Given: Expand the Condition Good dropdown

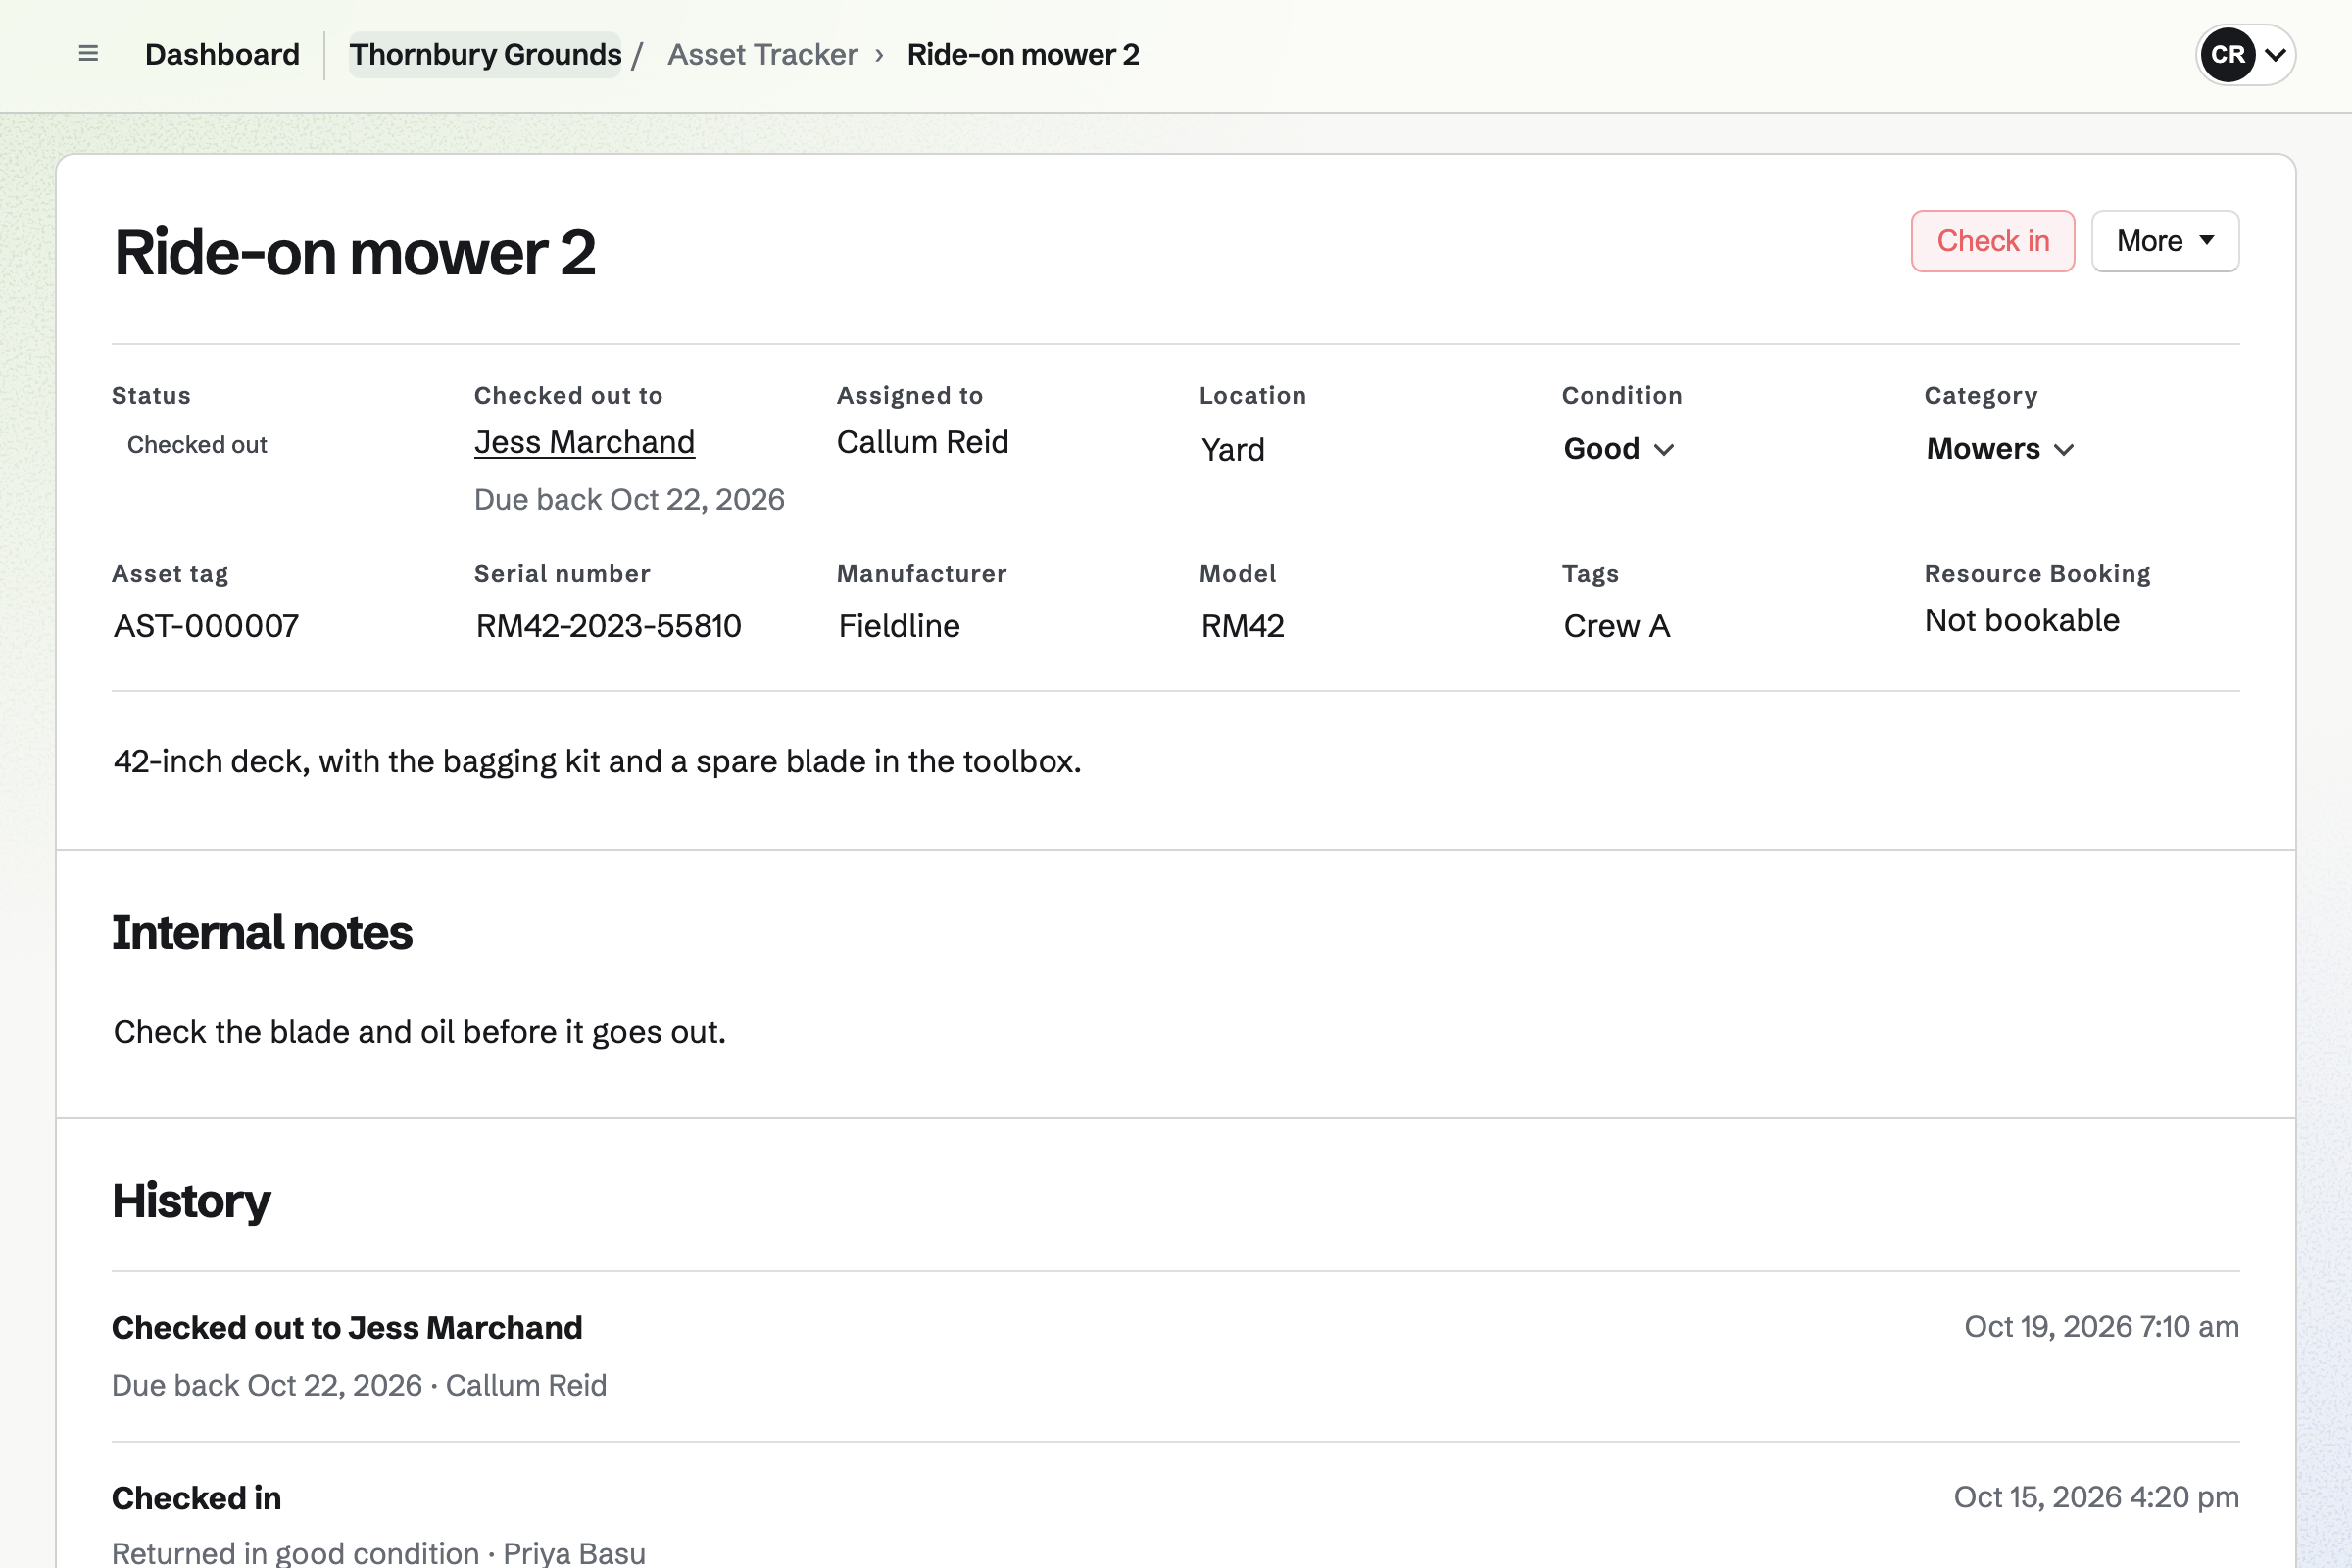Looking at the screenshot, I should [1619, 449].
